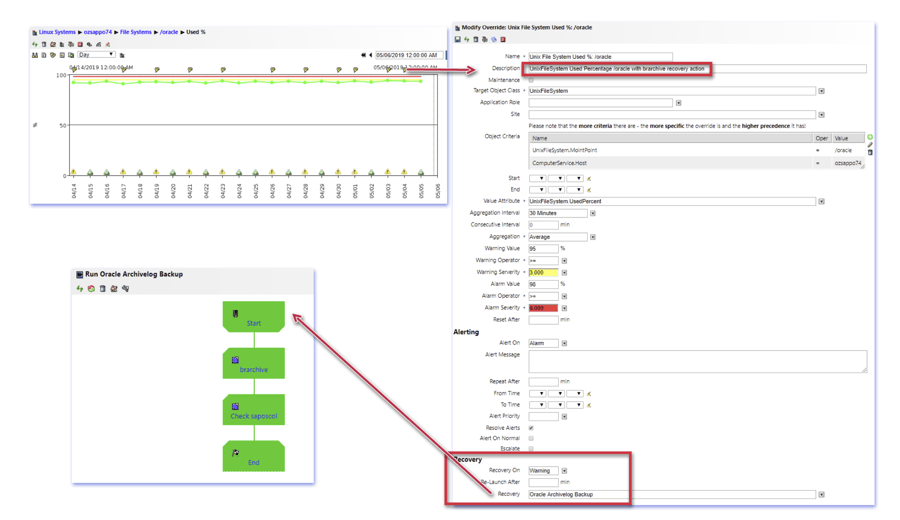Screen dimensions: 900x520
Task: Expand the Target Object Class picker
Action: click(x=821, y=91)
